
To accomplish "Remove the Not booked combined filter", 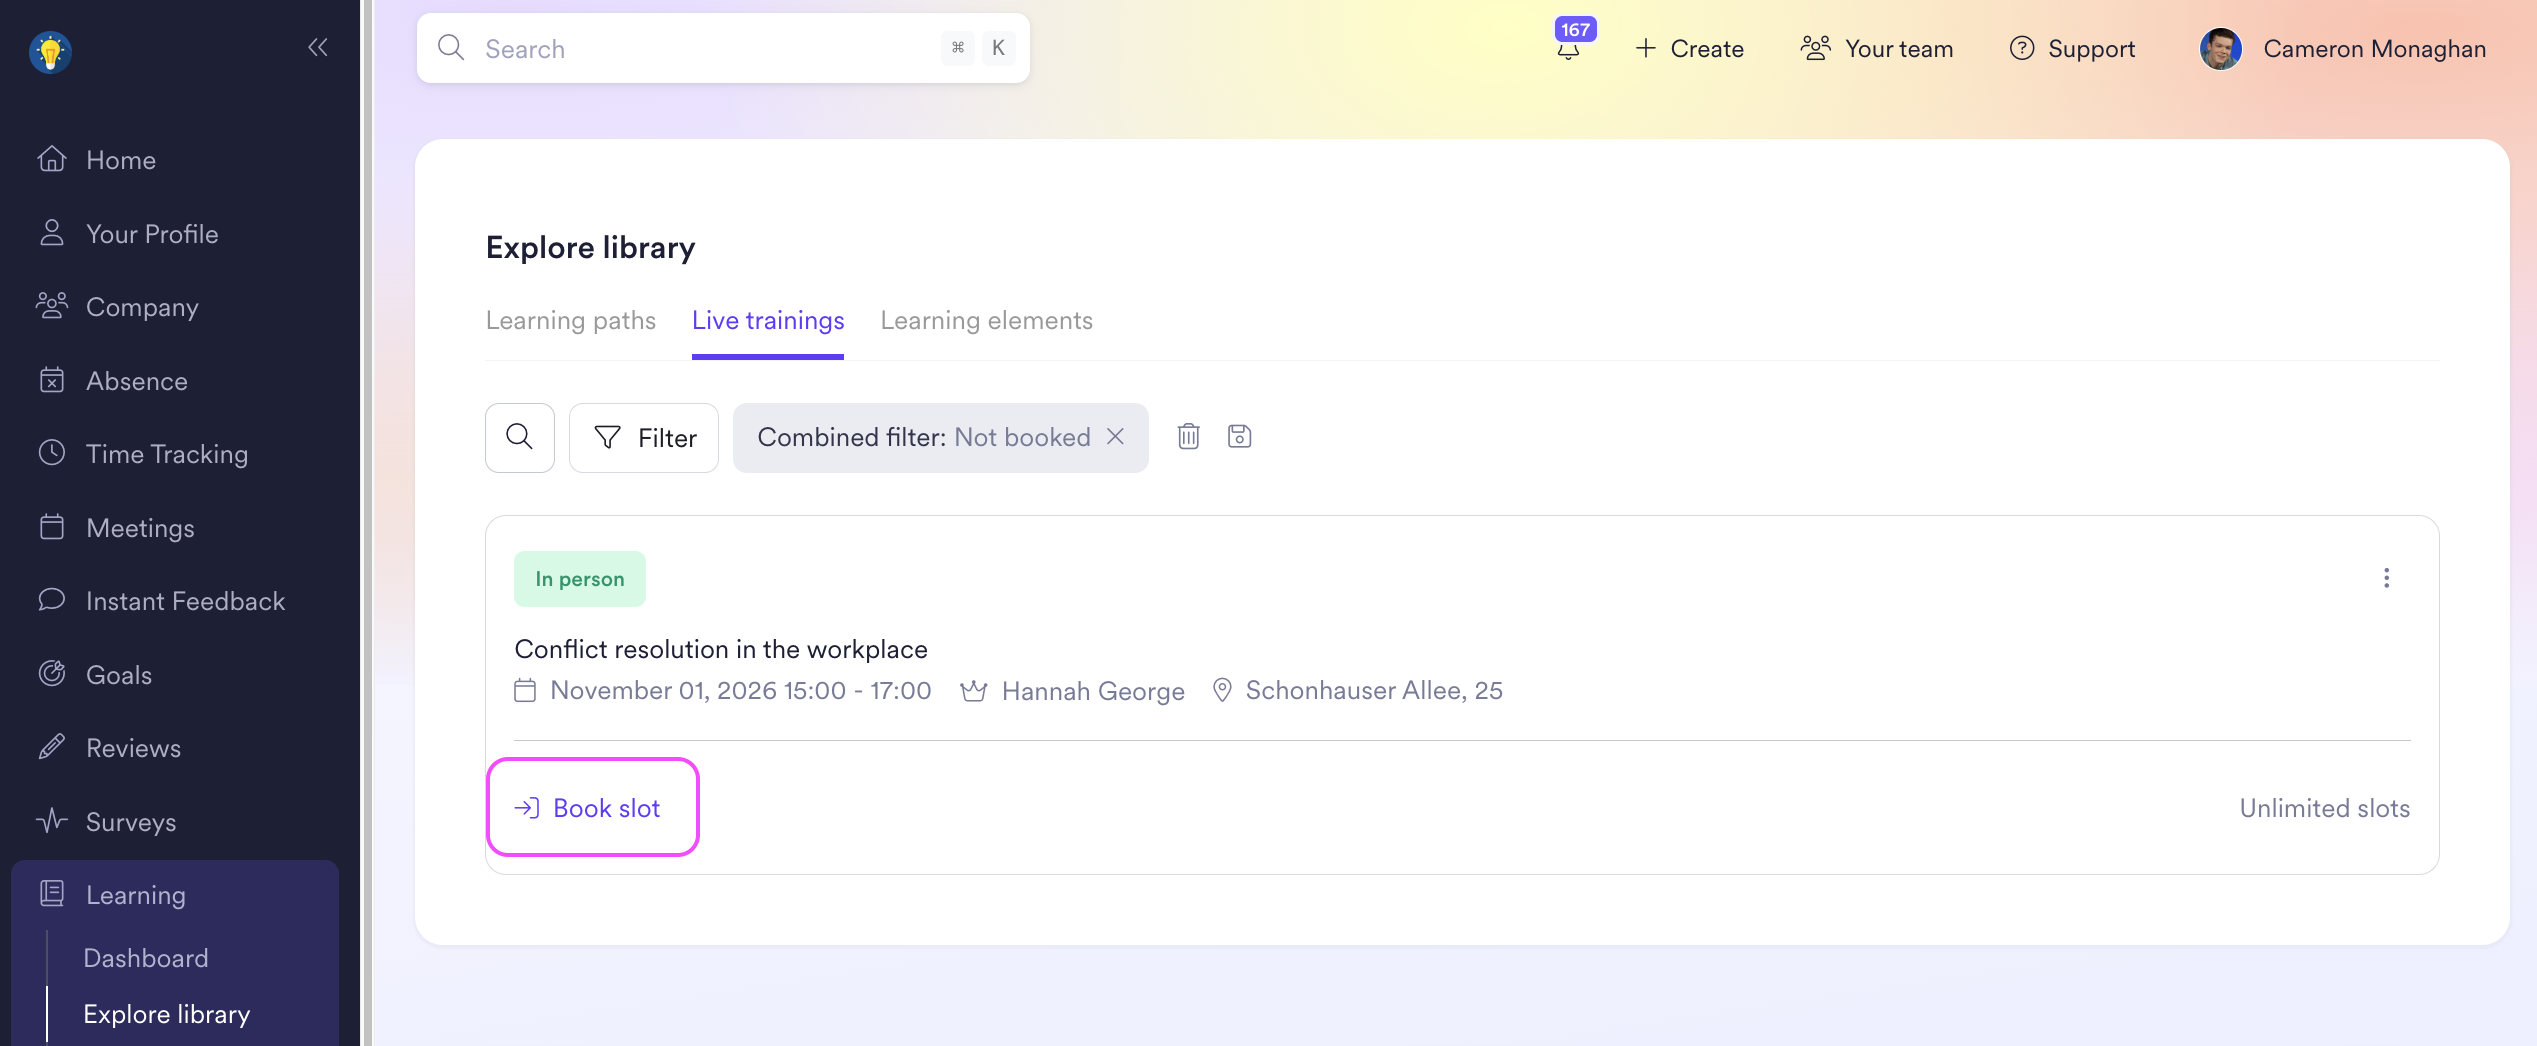I will tap(1116, 437).
